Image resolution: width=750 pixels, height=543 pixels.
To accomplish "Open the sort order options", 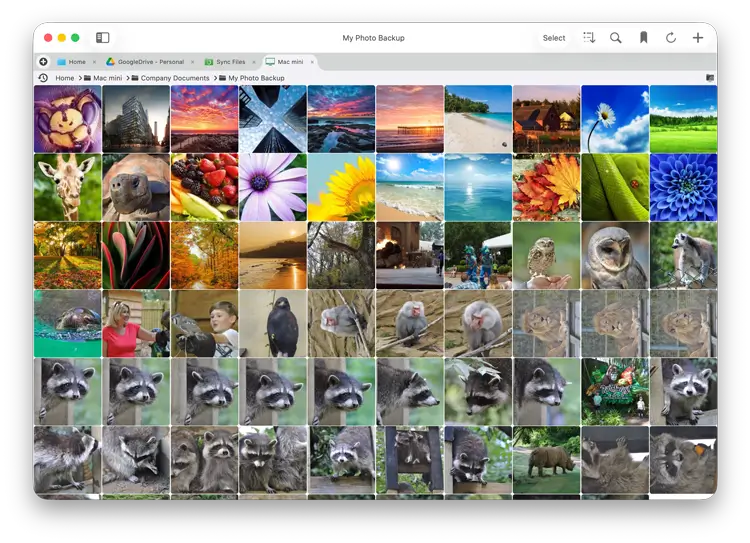I will 589,38.
